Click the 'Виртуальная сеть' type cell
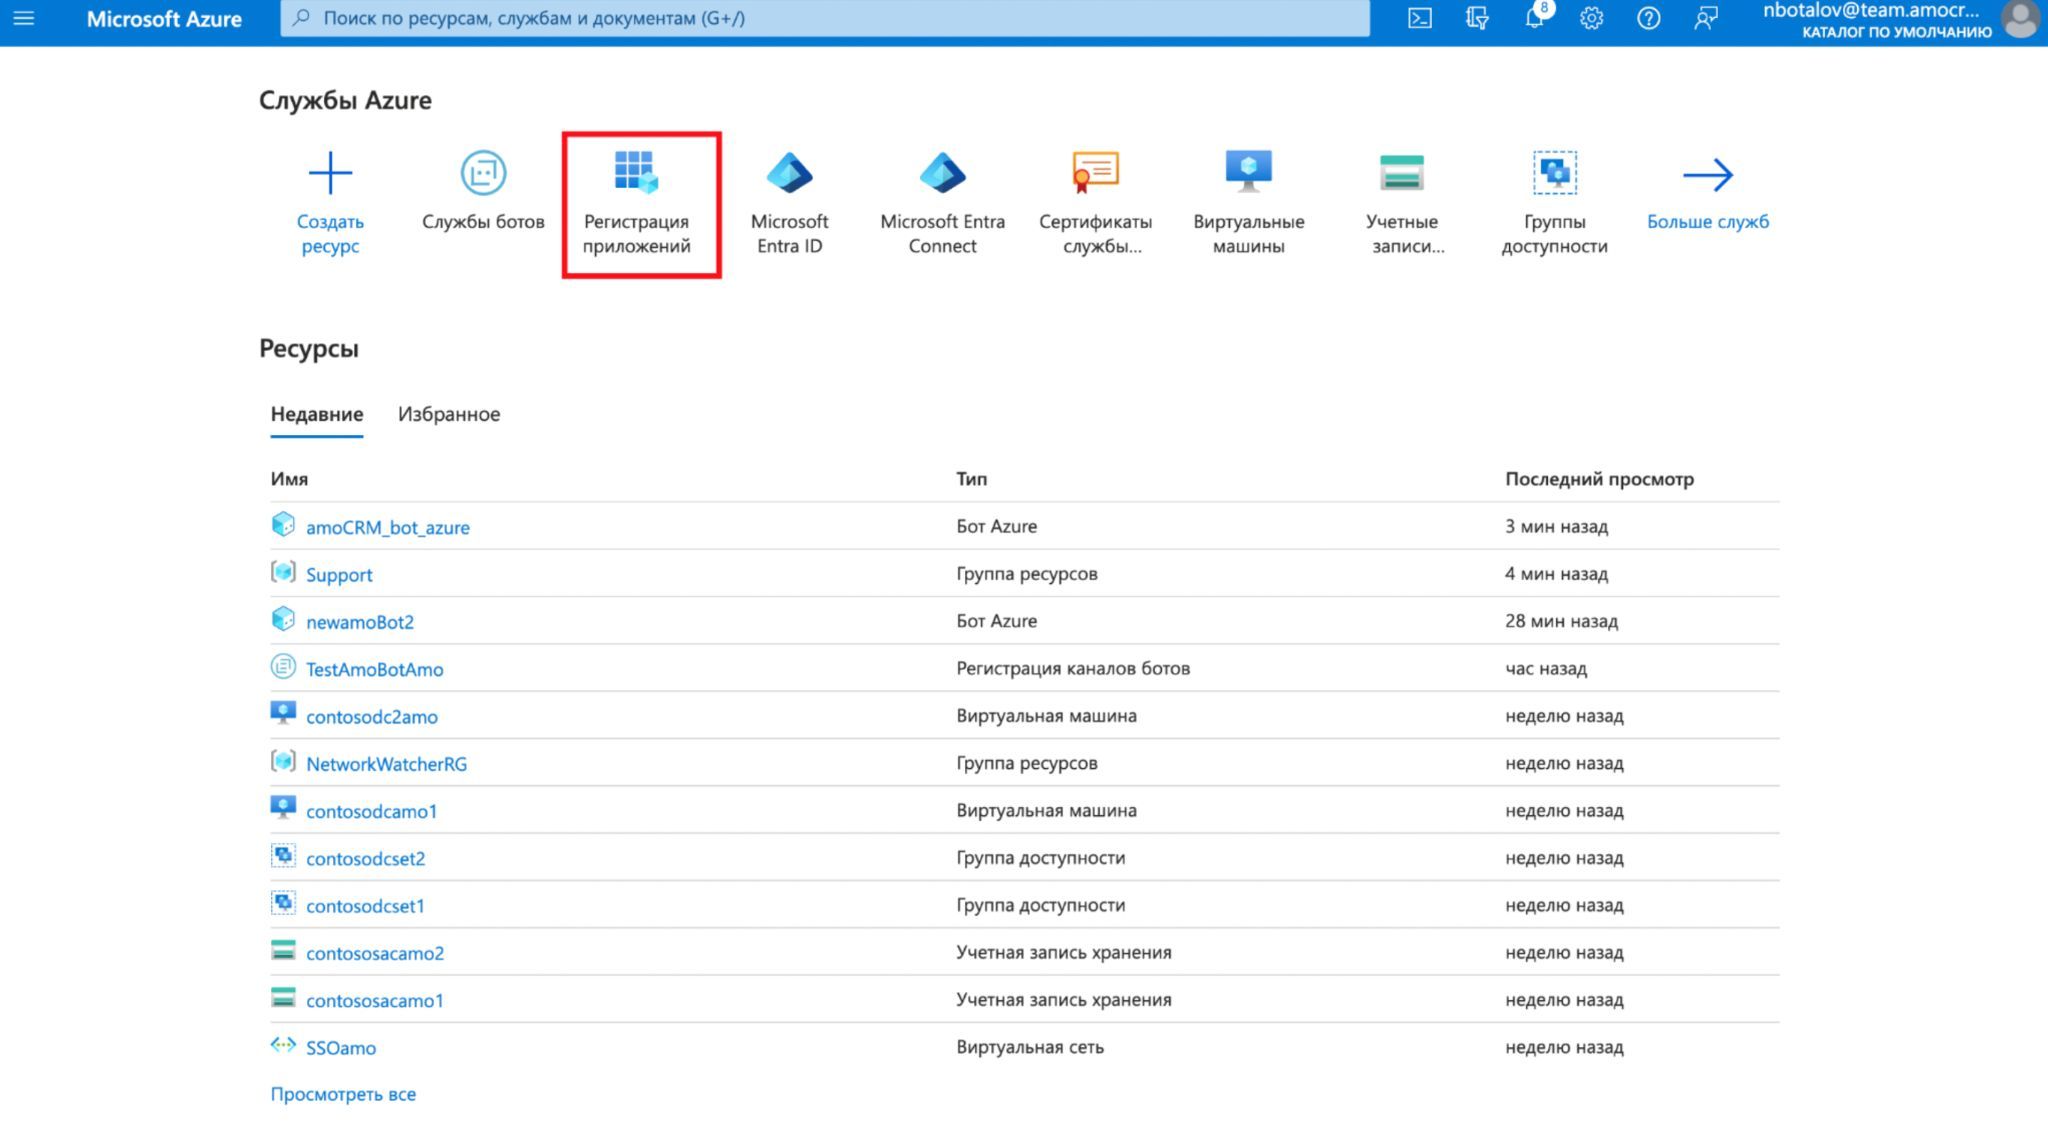 pos(1030,1047)
